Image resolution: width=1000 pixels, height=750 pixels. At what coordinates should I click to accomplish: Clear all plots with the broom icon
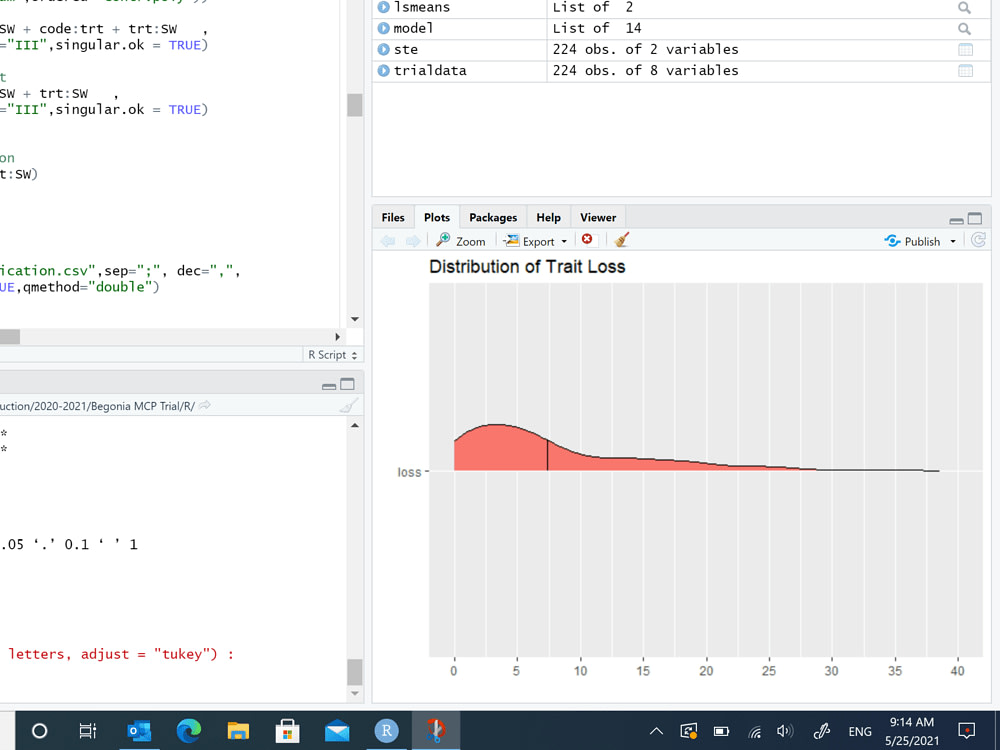pyautogui.click(x=620, y=239)
